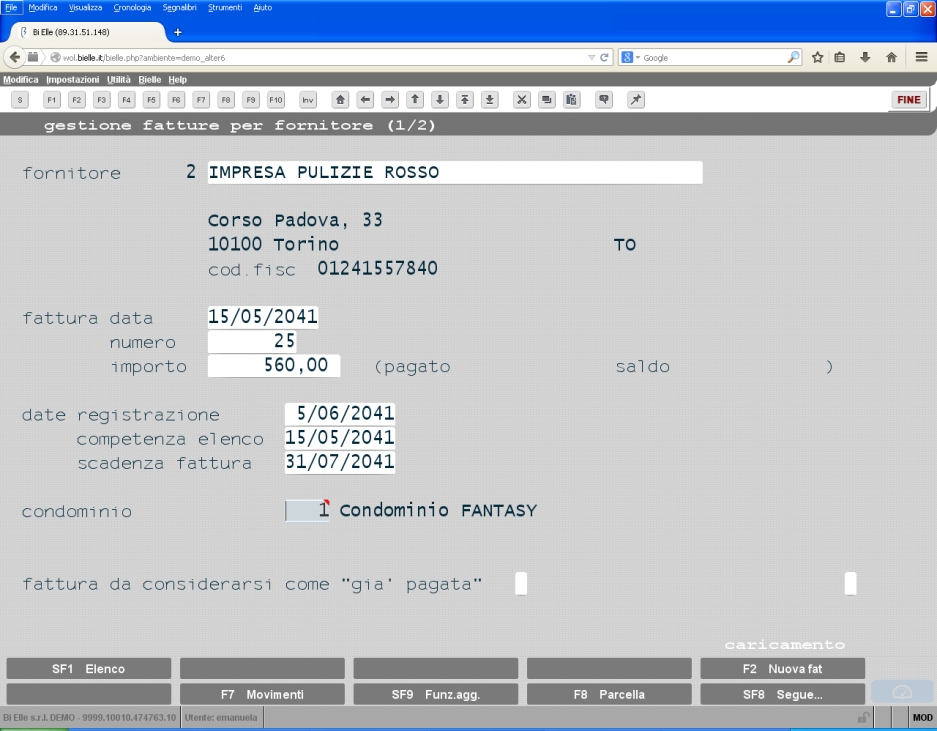
Task: Click the F5 toolbar key button
Action: 151,100
